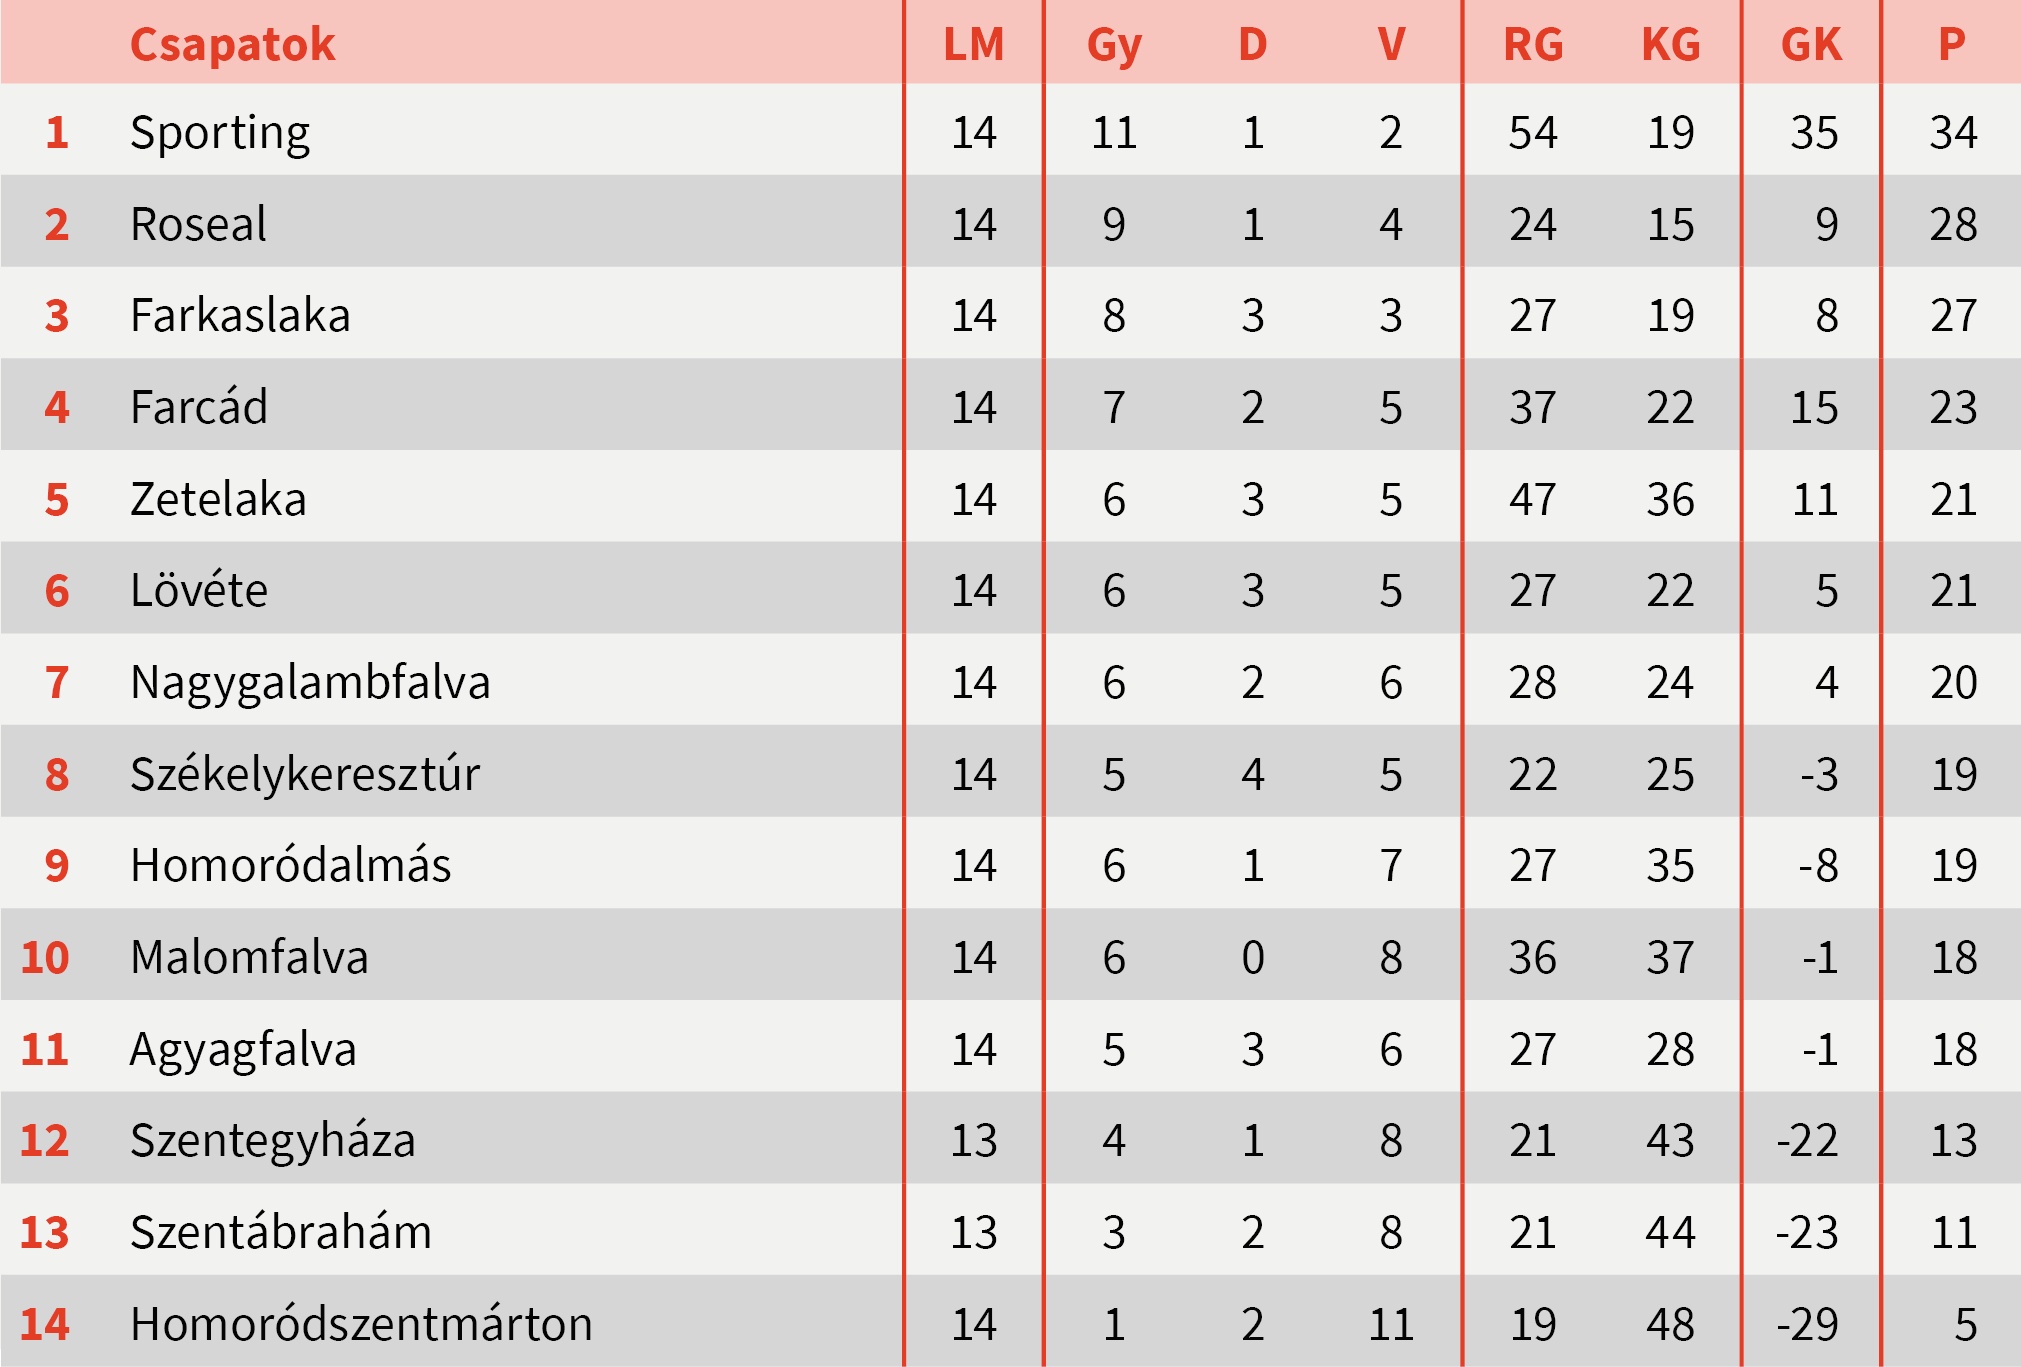This screenshot has height=1367, width=2021.
Task: Select the Székelykeresztúr team name
Action: point(305,775)
